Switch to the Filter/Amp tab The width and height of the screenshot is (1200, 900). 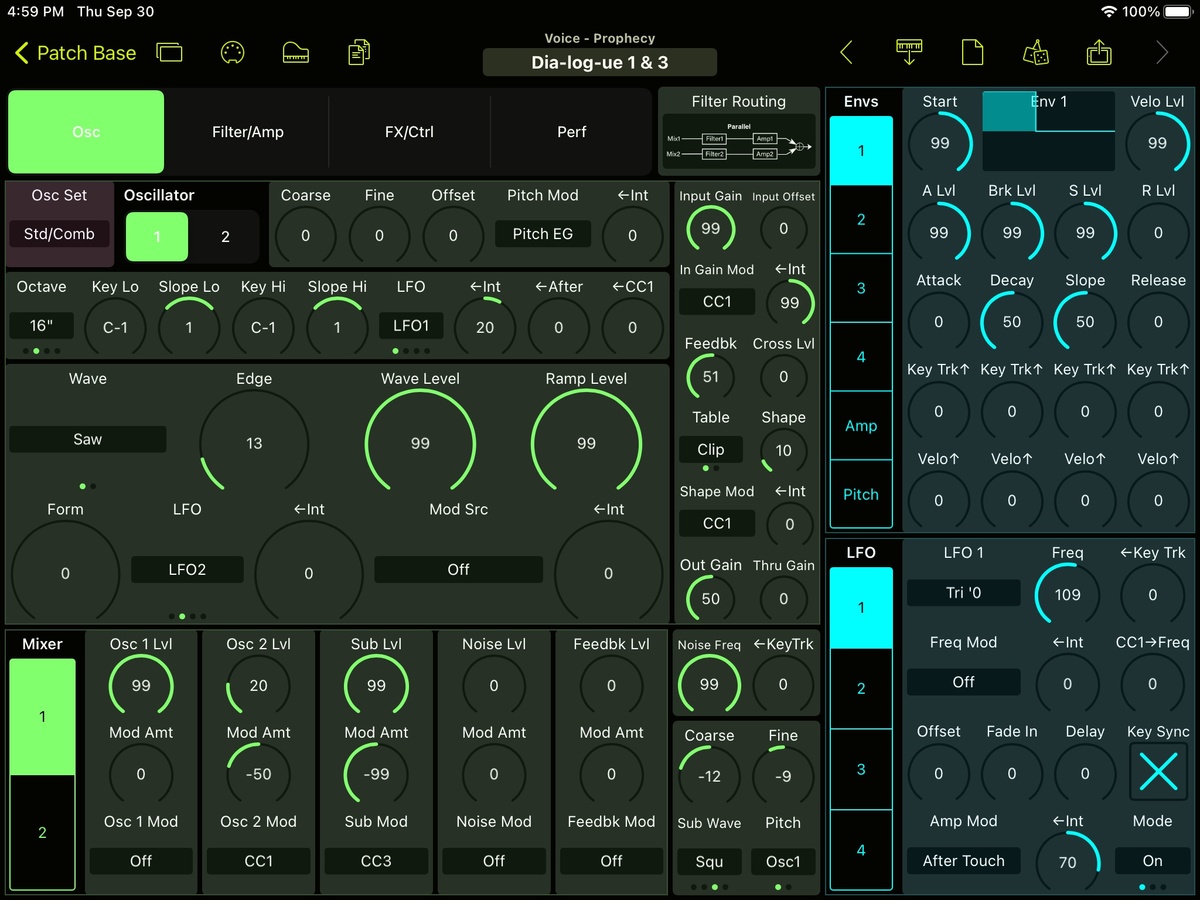point(247,131)
